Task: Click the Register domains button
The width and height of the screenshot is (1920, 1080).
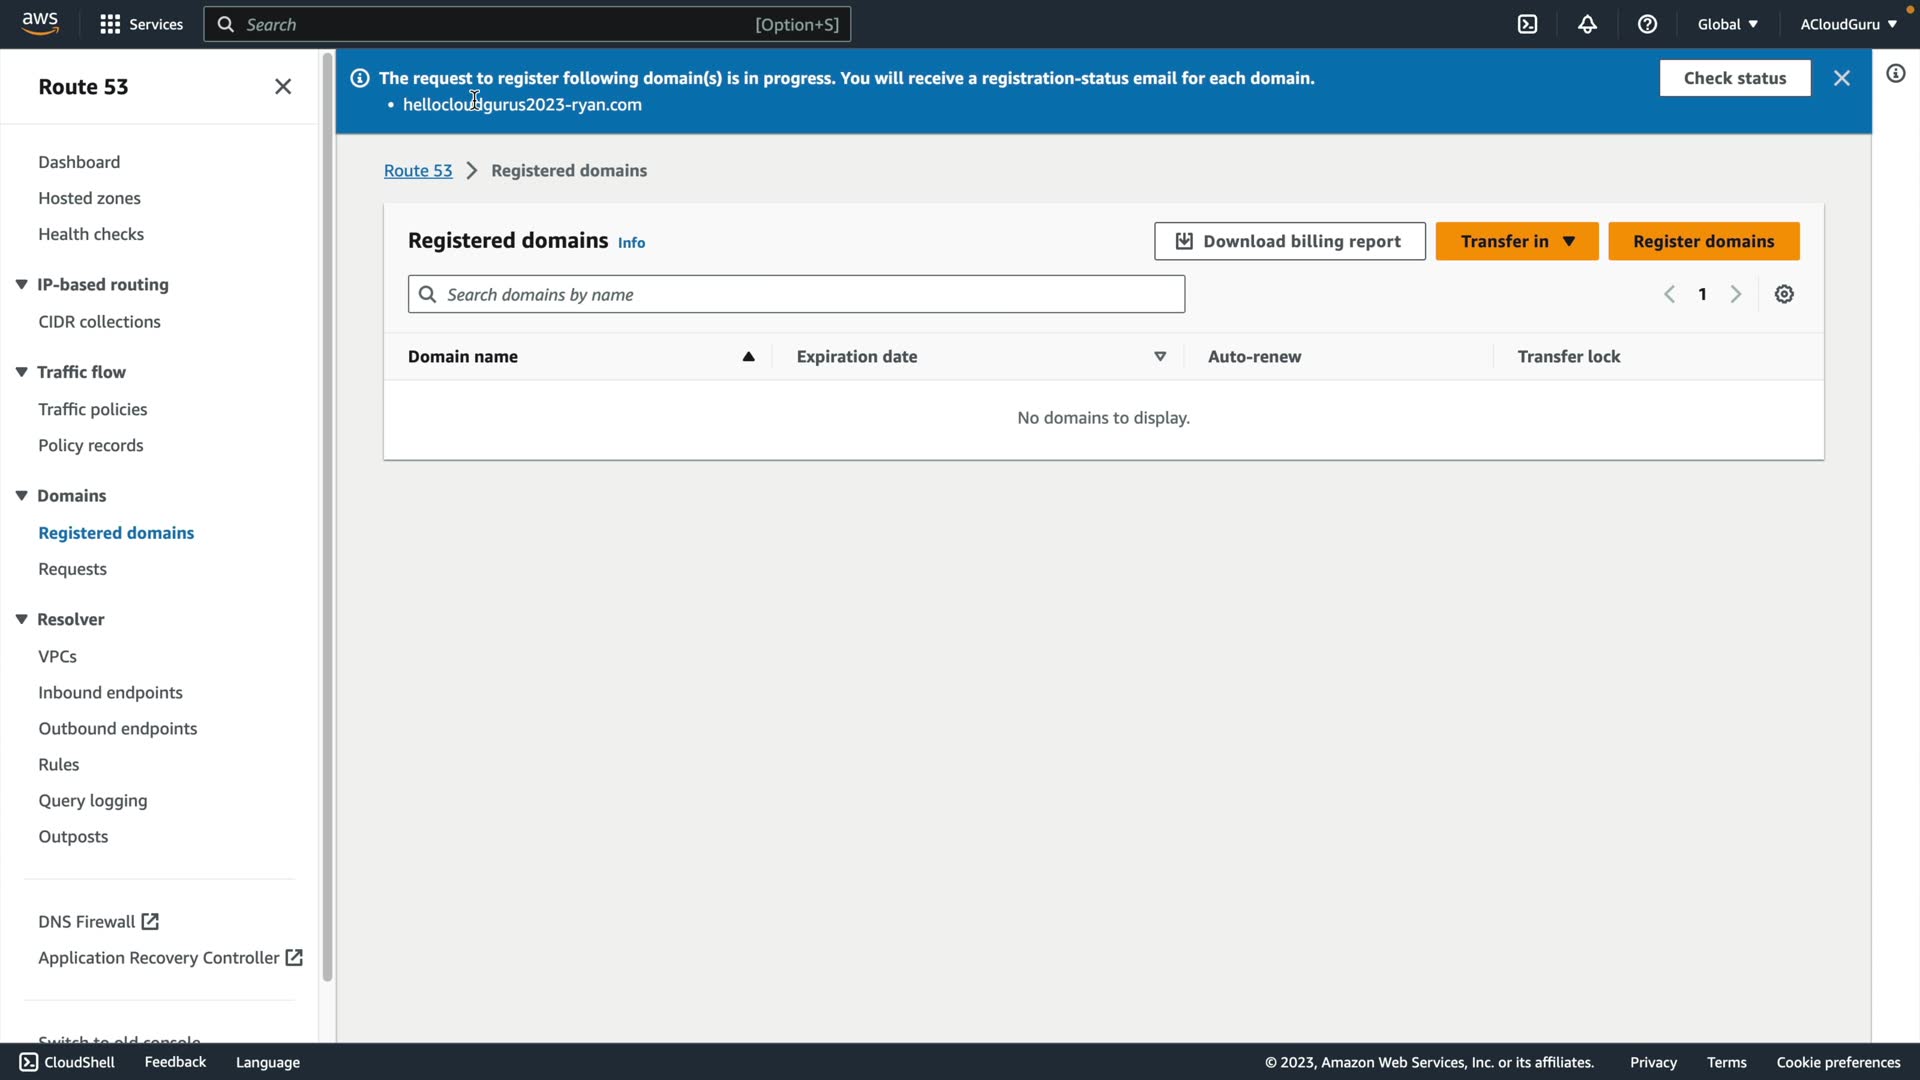Action: click(x=1703, y=241)
